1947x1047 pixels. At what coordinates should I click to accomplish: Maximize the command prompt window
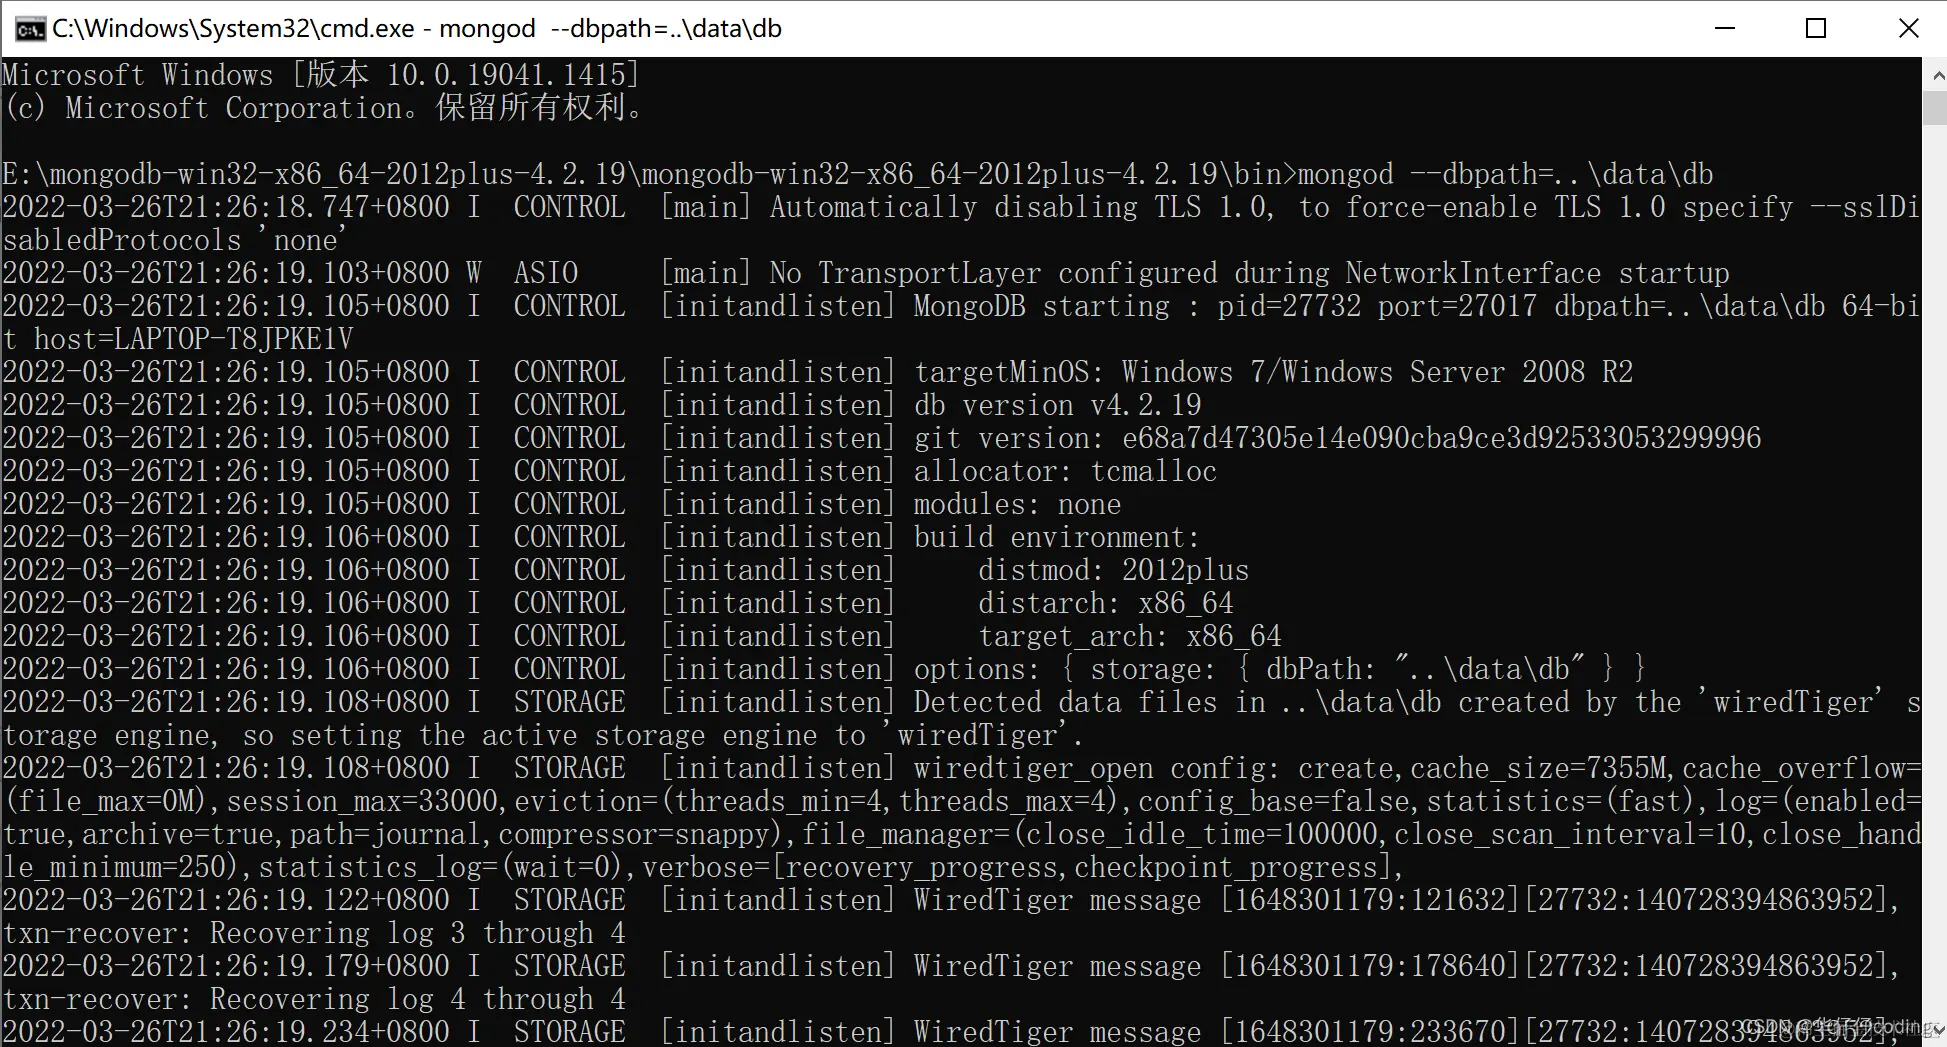pos(1816,28)
